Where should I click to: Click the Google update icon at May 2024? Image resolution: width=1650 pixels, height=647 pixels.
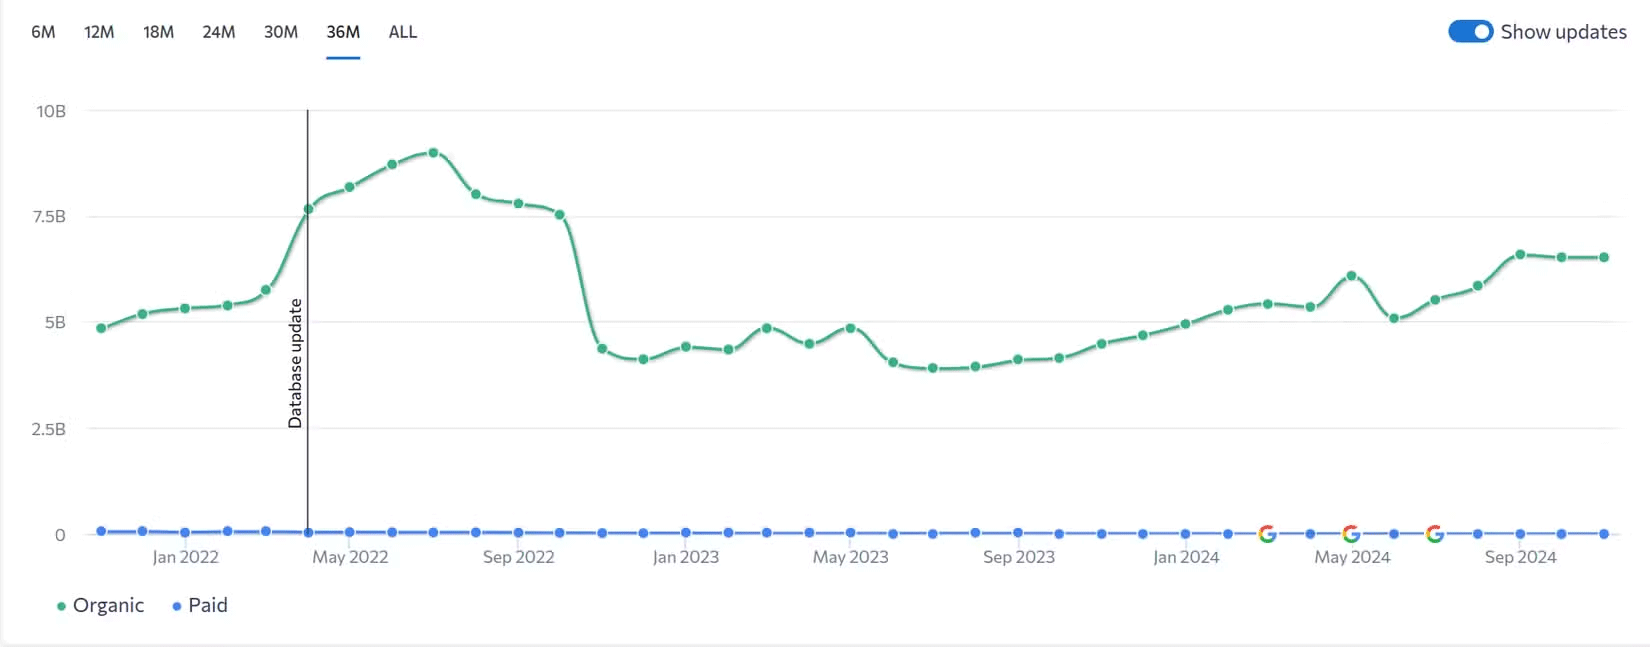click(1351, 534)
